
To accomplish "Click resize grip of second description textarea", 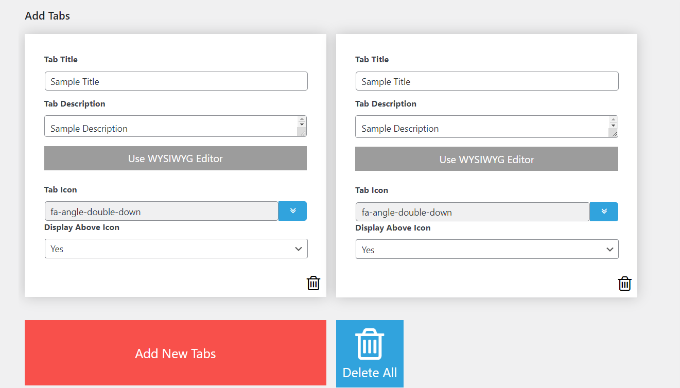I will click(x=614, y=134).
